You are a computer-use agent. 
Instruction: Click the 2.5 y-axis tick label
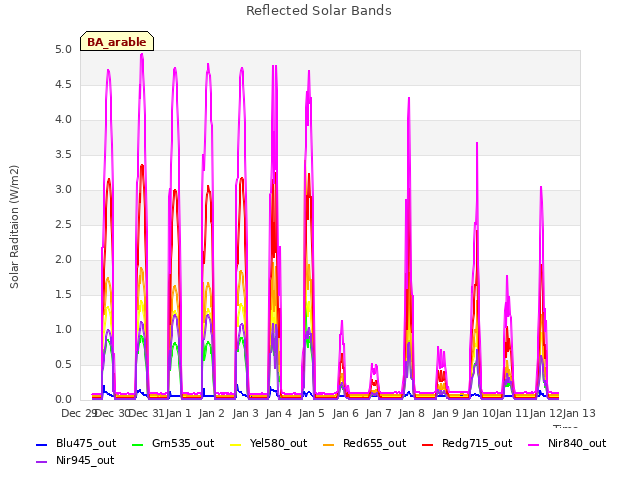tap(63, 224)
